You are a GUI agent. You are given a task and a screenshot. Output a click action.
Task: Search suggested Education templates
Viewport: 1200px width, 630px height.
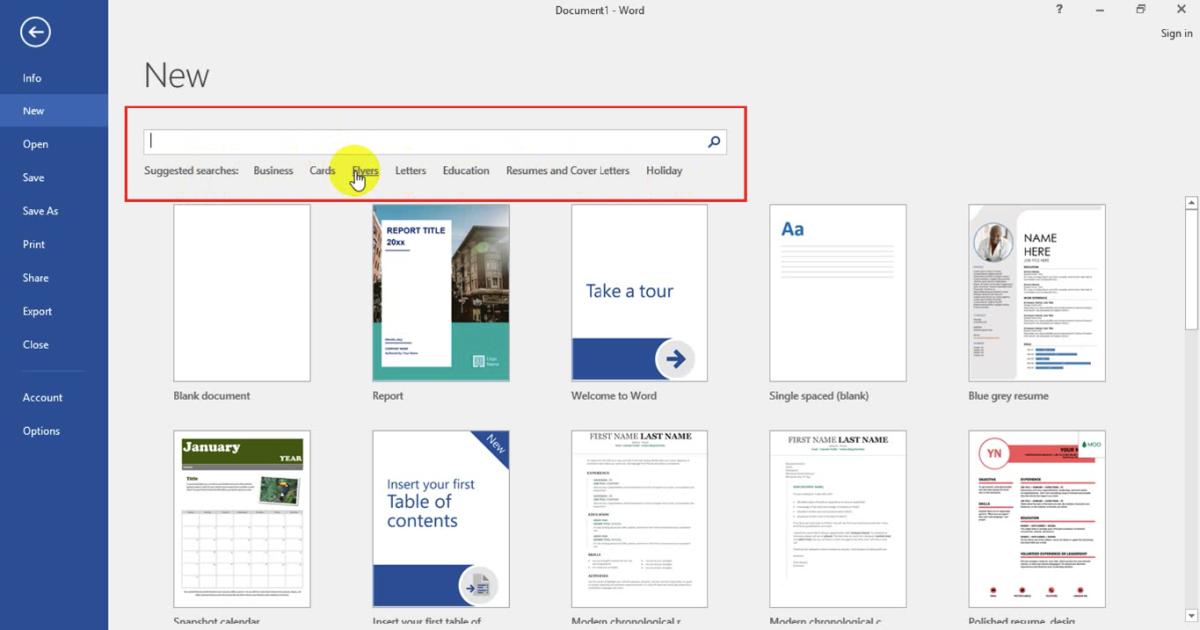tap(466, 171)
